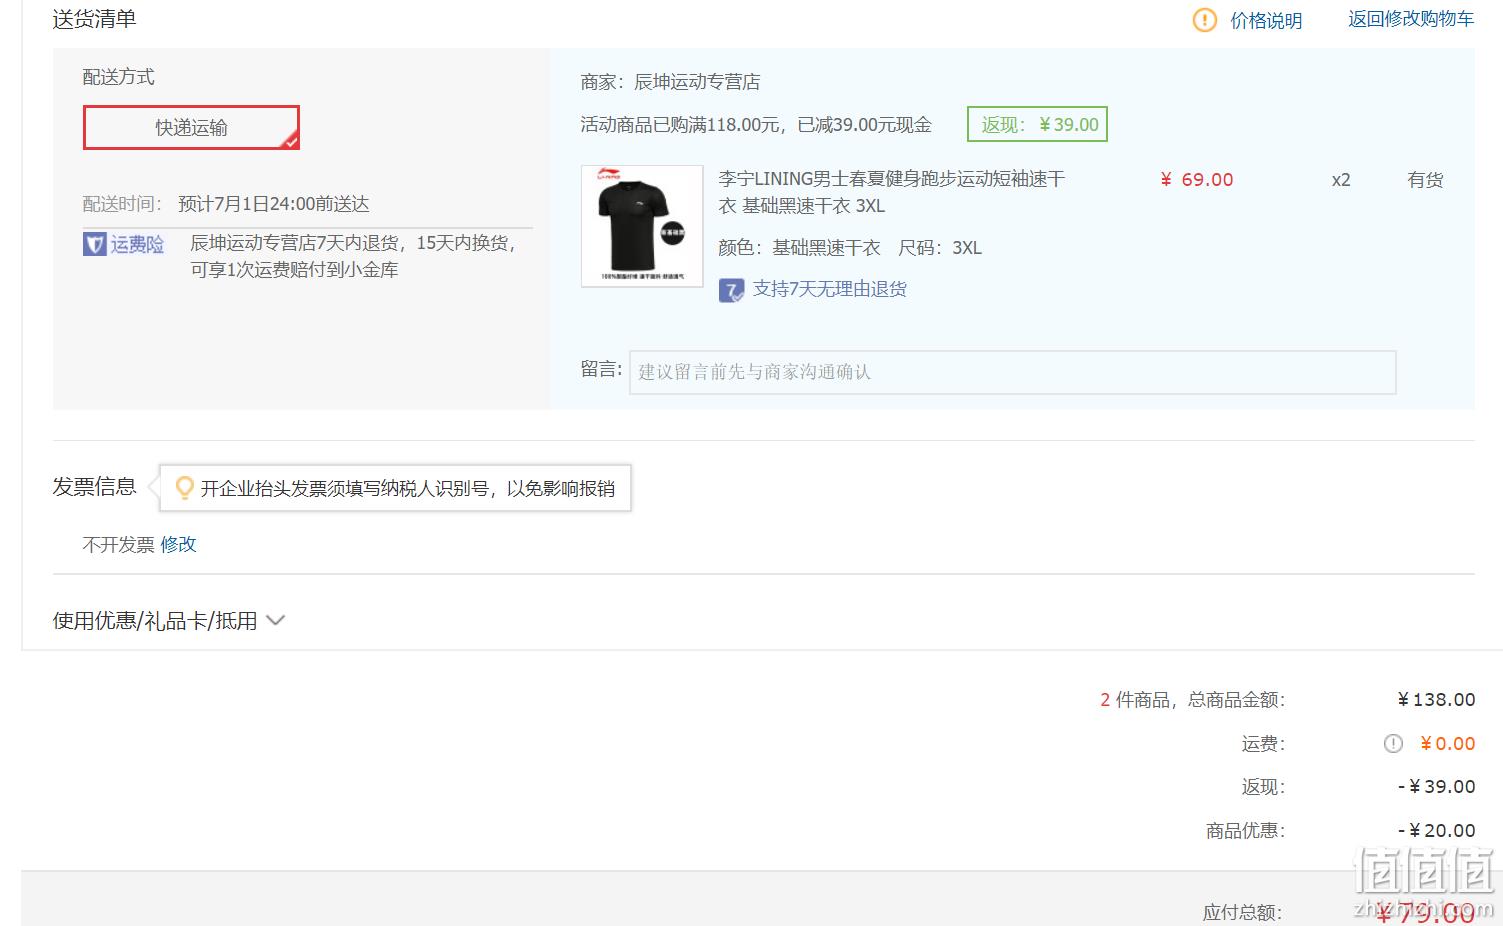Click 预计7月1日24:00前送达 delivery time
This screenshot has width=1503, height=926.
(274, 204)
